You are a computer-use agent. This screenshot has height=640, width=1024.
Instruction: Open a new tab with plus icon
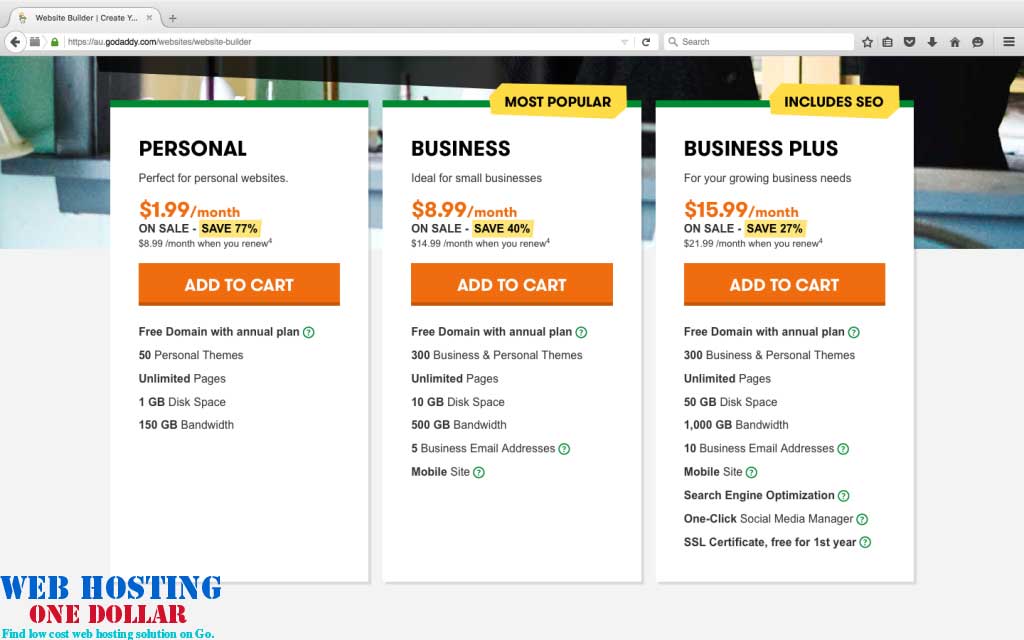[x=172, y=18]
